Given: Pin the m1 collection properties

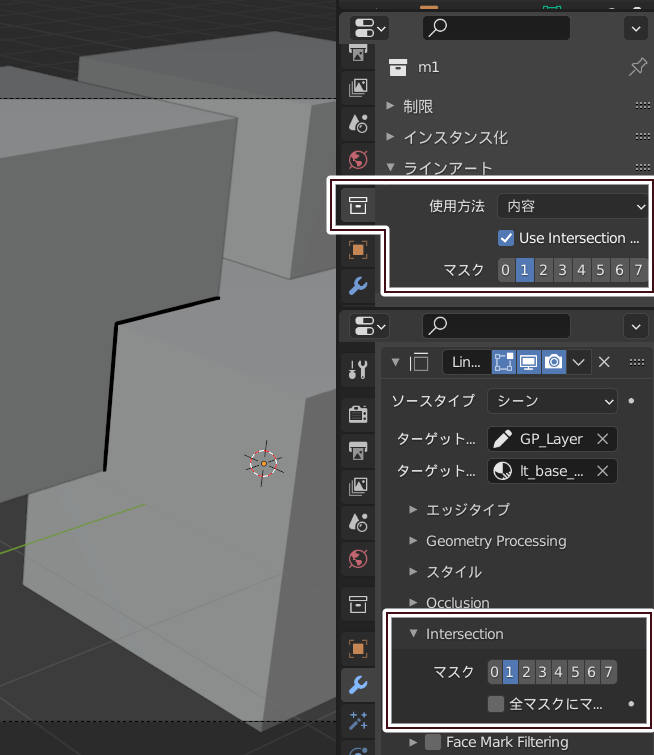Looking at the screenshot, I should pos(637,67).
